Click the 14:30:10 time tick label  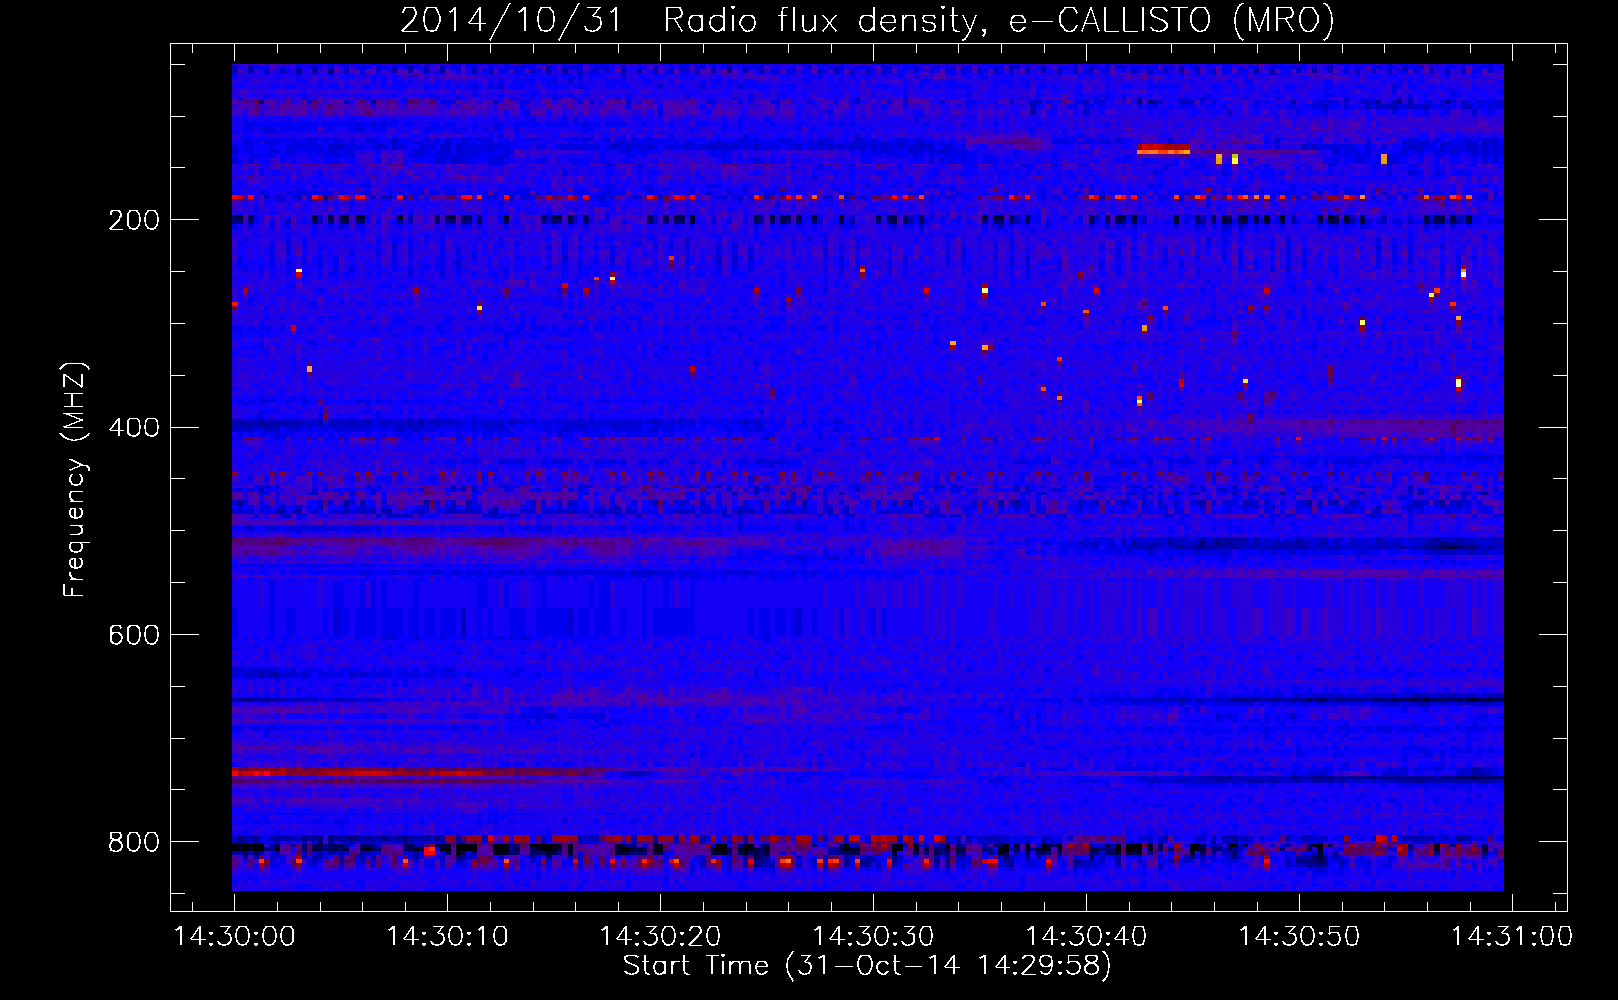coord(447,937)
